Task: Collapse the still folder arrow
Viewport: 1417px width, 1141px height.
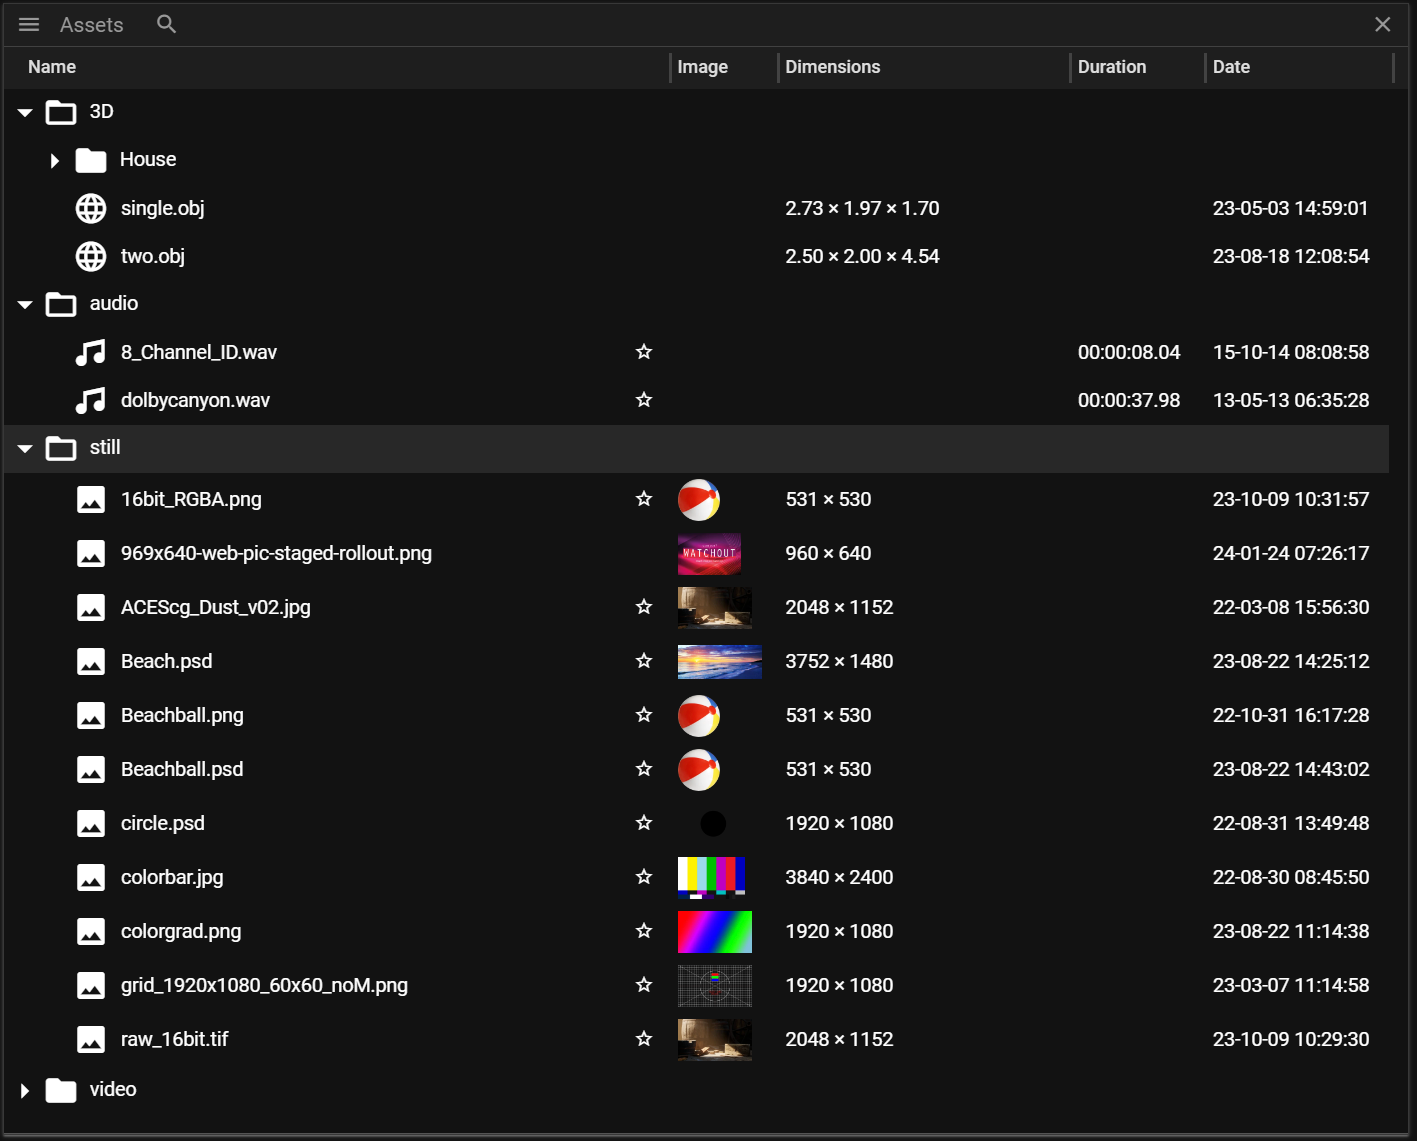Action: 25,449
